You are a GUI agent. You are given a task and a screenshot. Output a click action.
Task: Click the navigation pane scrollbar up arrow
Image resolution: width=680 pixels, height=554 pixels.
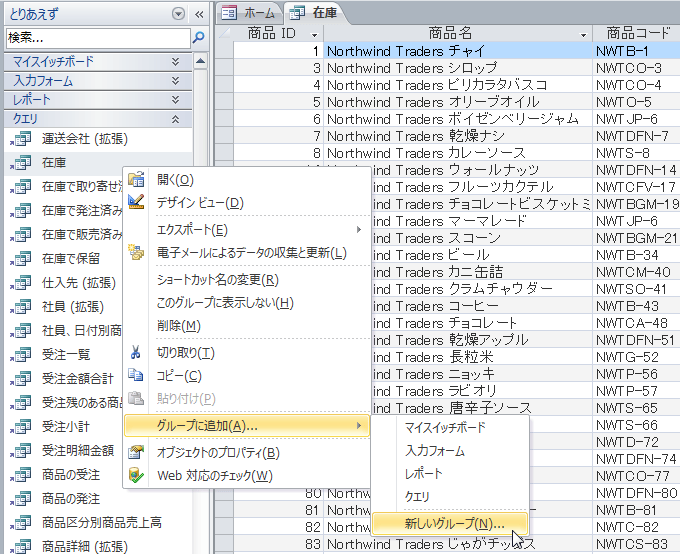(200, 61)
